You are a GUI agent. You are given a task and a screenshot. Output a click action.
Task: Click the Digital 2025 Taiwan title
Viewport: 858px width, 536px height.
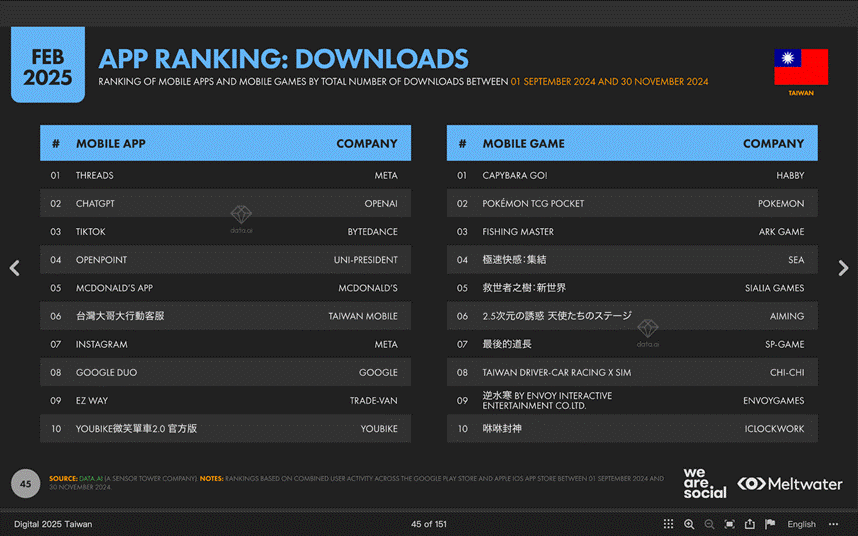tap(53, 524)
